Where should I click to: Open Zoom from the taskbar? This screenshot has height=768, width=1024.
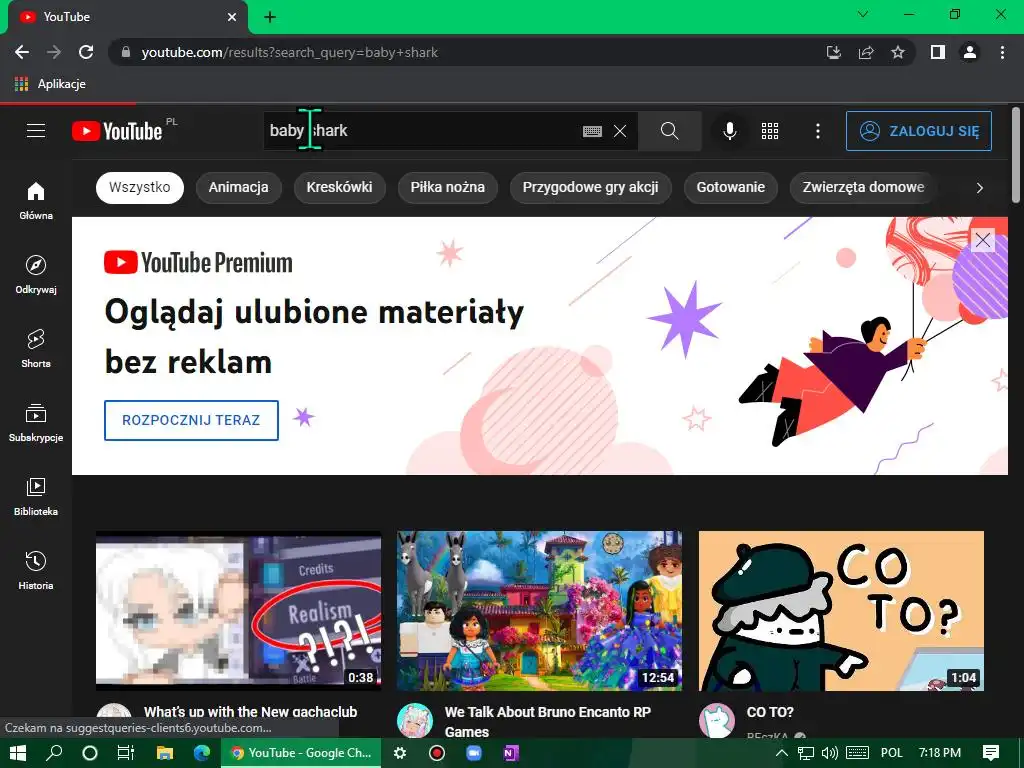click(474, 753)
